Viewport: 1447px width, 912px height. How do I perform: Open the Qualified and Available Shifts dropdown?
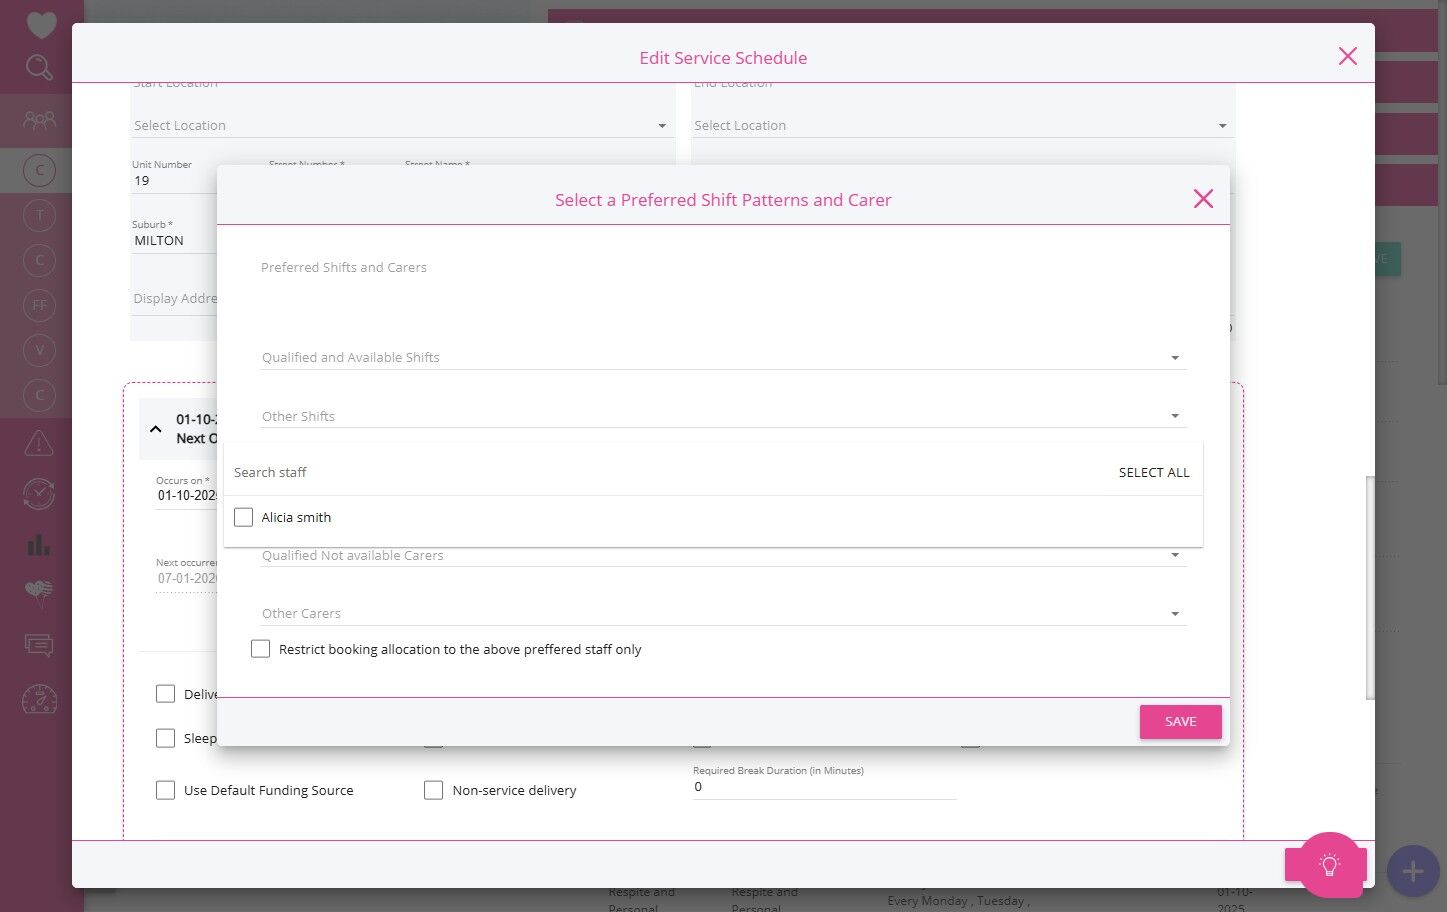tap(723, 357)
